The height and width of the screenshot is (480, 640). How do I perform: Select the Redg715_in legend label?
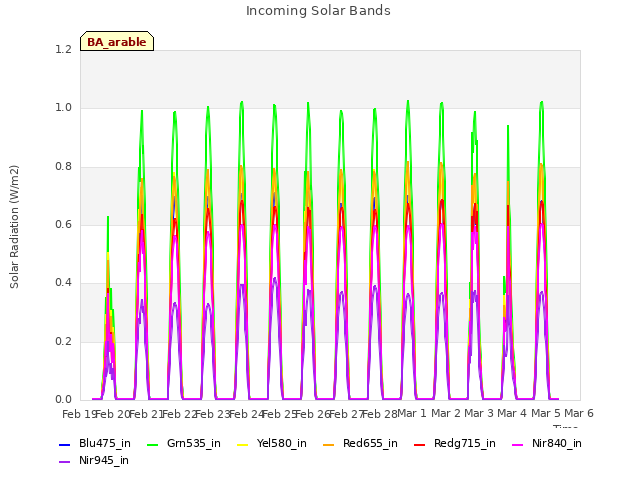click(x=464, y=443)
